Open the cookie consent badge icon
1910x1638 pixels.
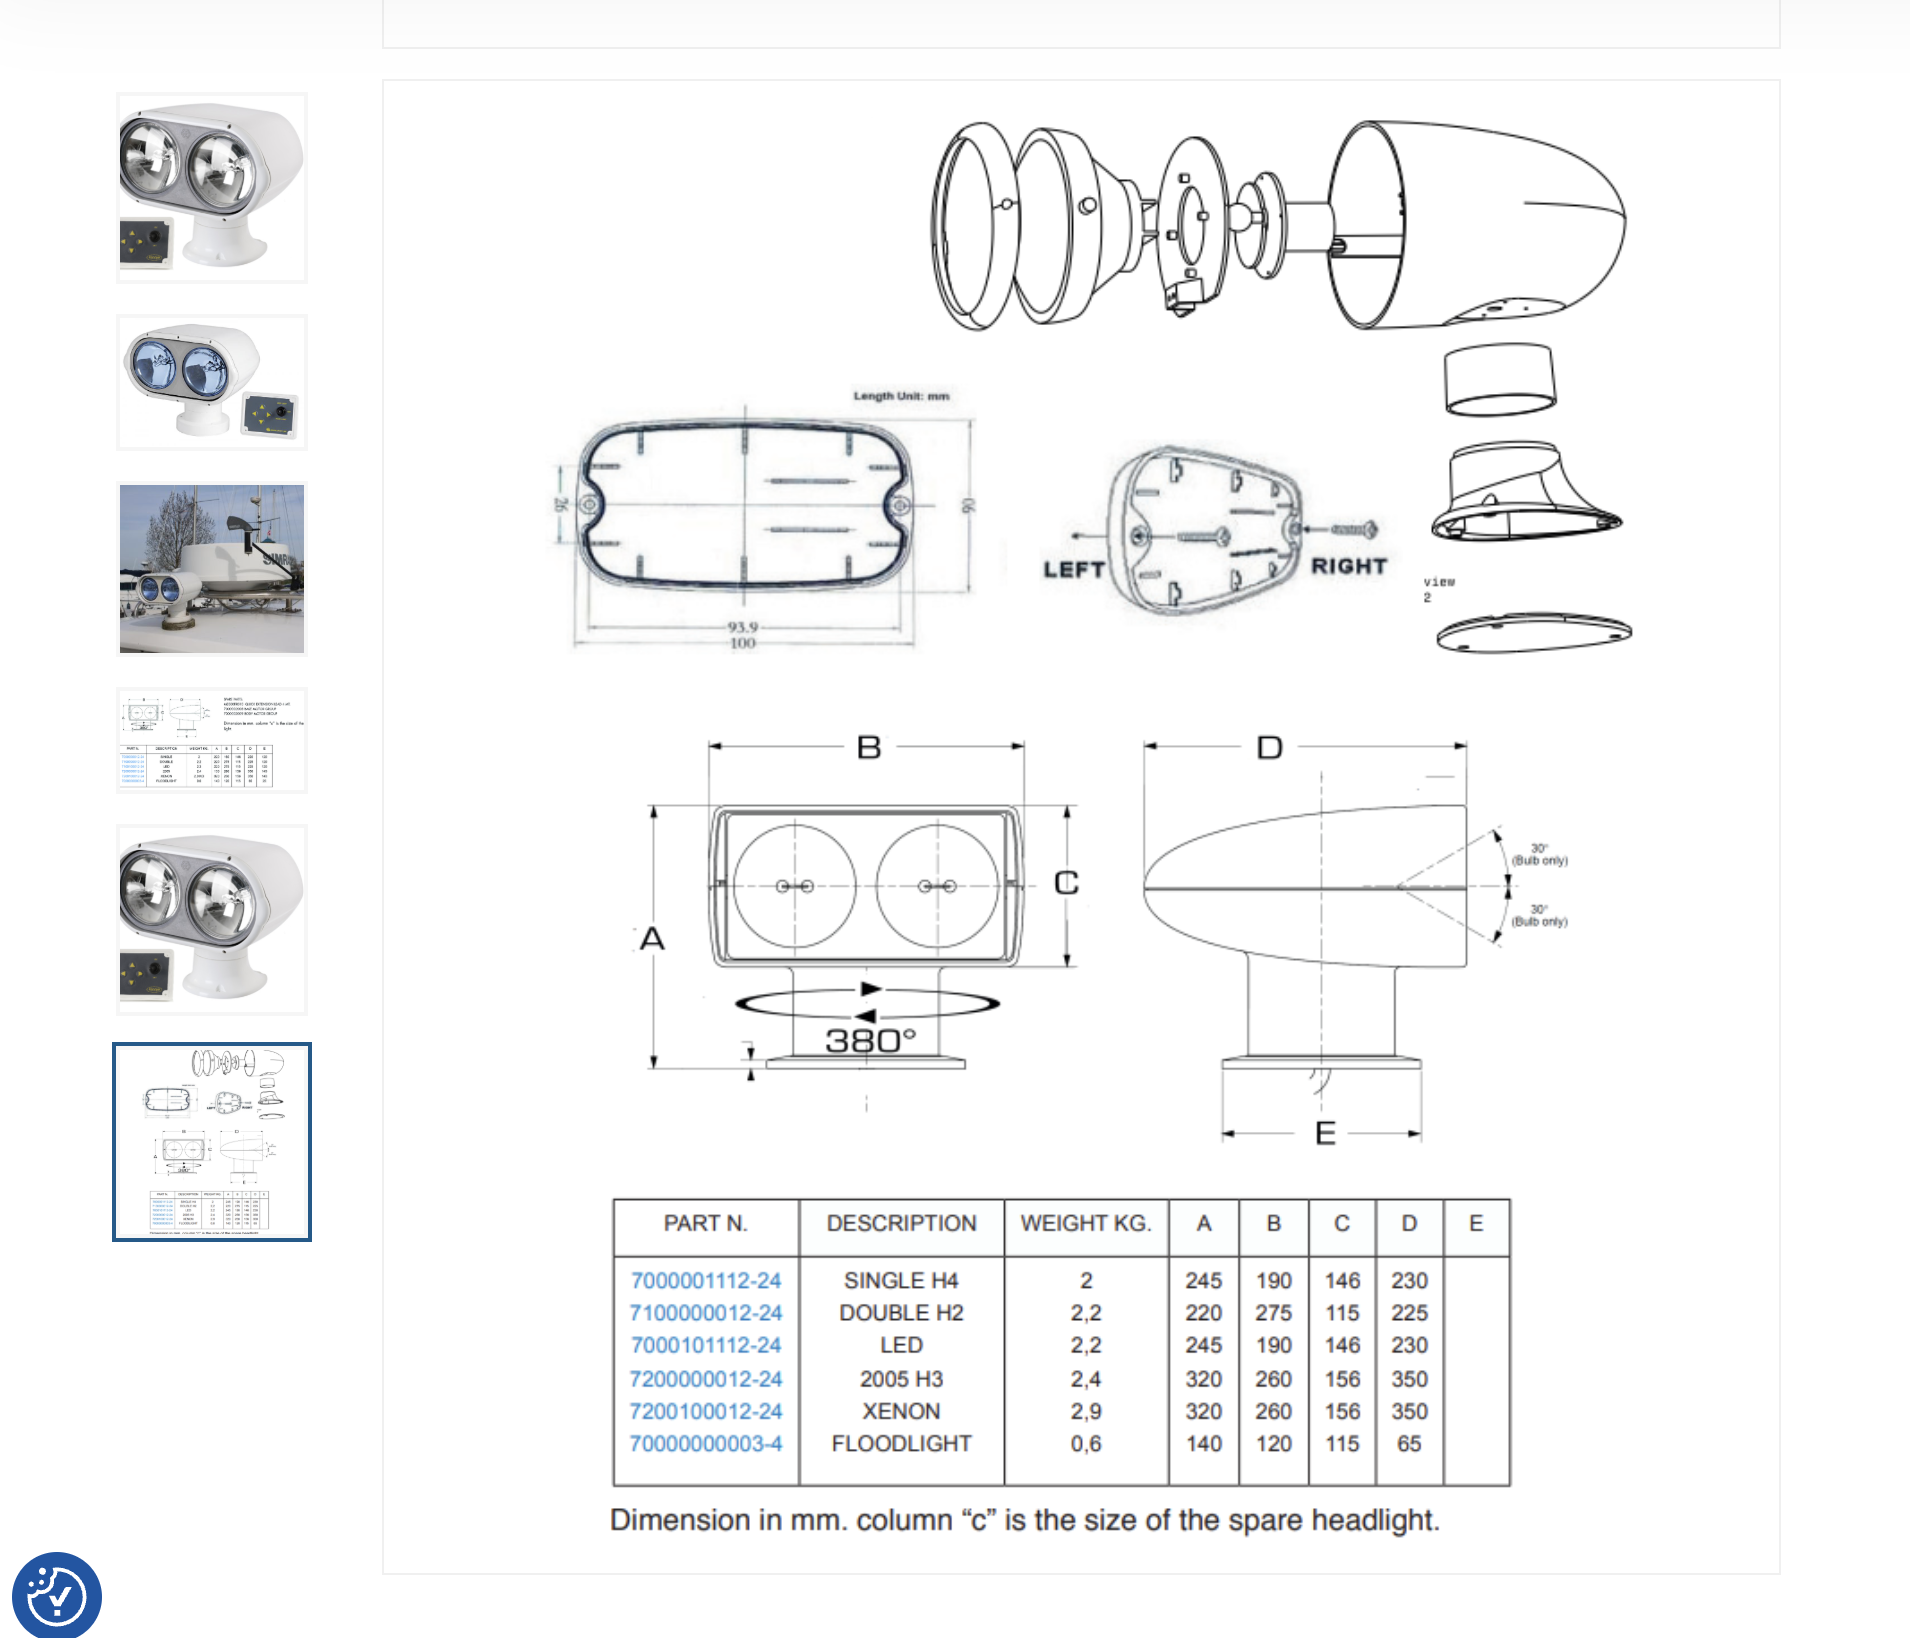click(x=56, y=1595)
